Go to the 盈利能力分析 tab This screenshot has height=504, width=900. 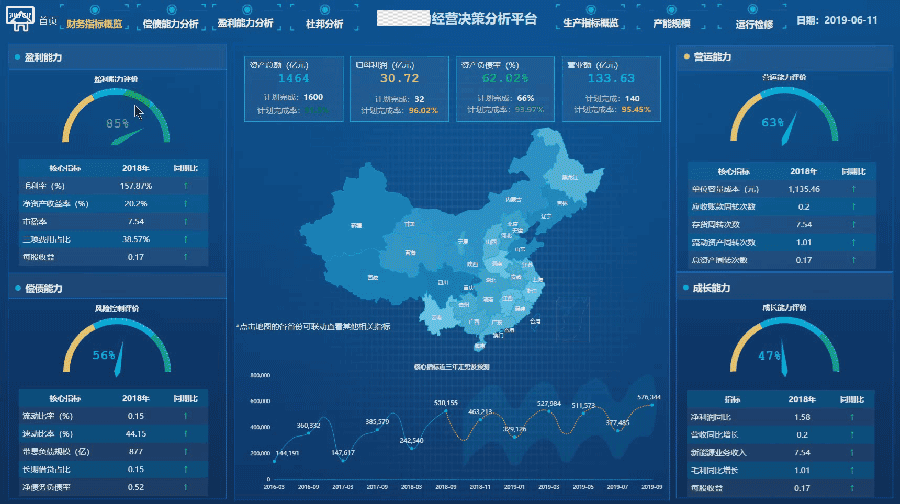[246, 23]
